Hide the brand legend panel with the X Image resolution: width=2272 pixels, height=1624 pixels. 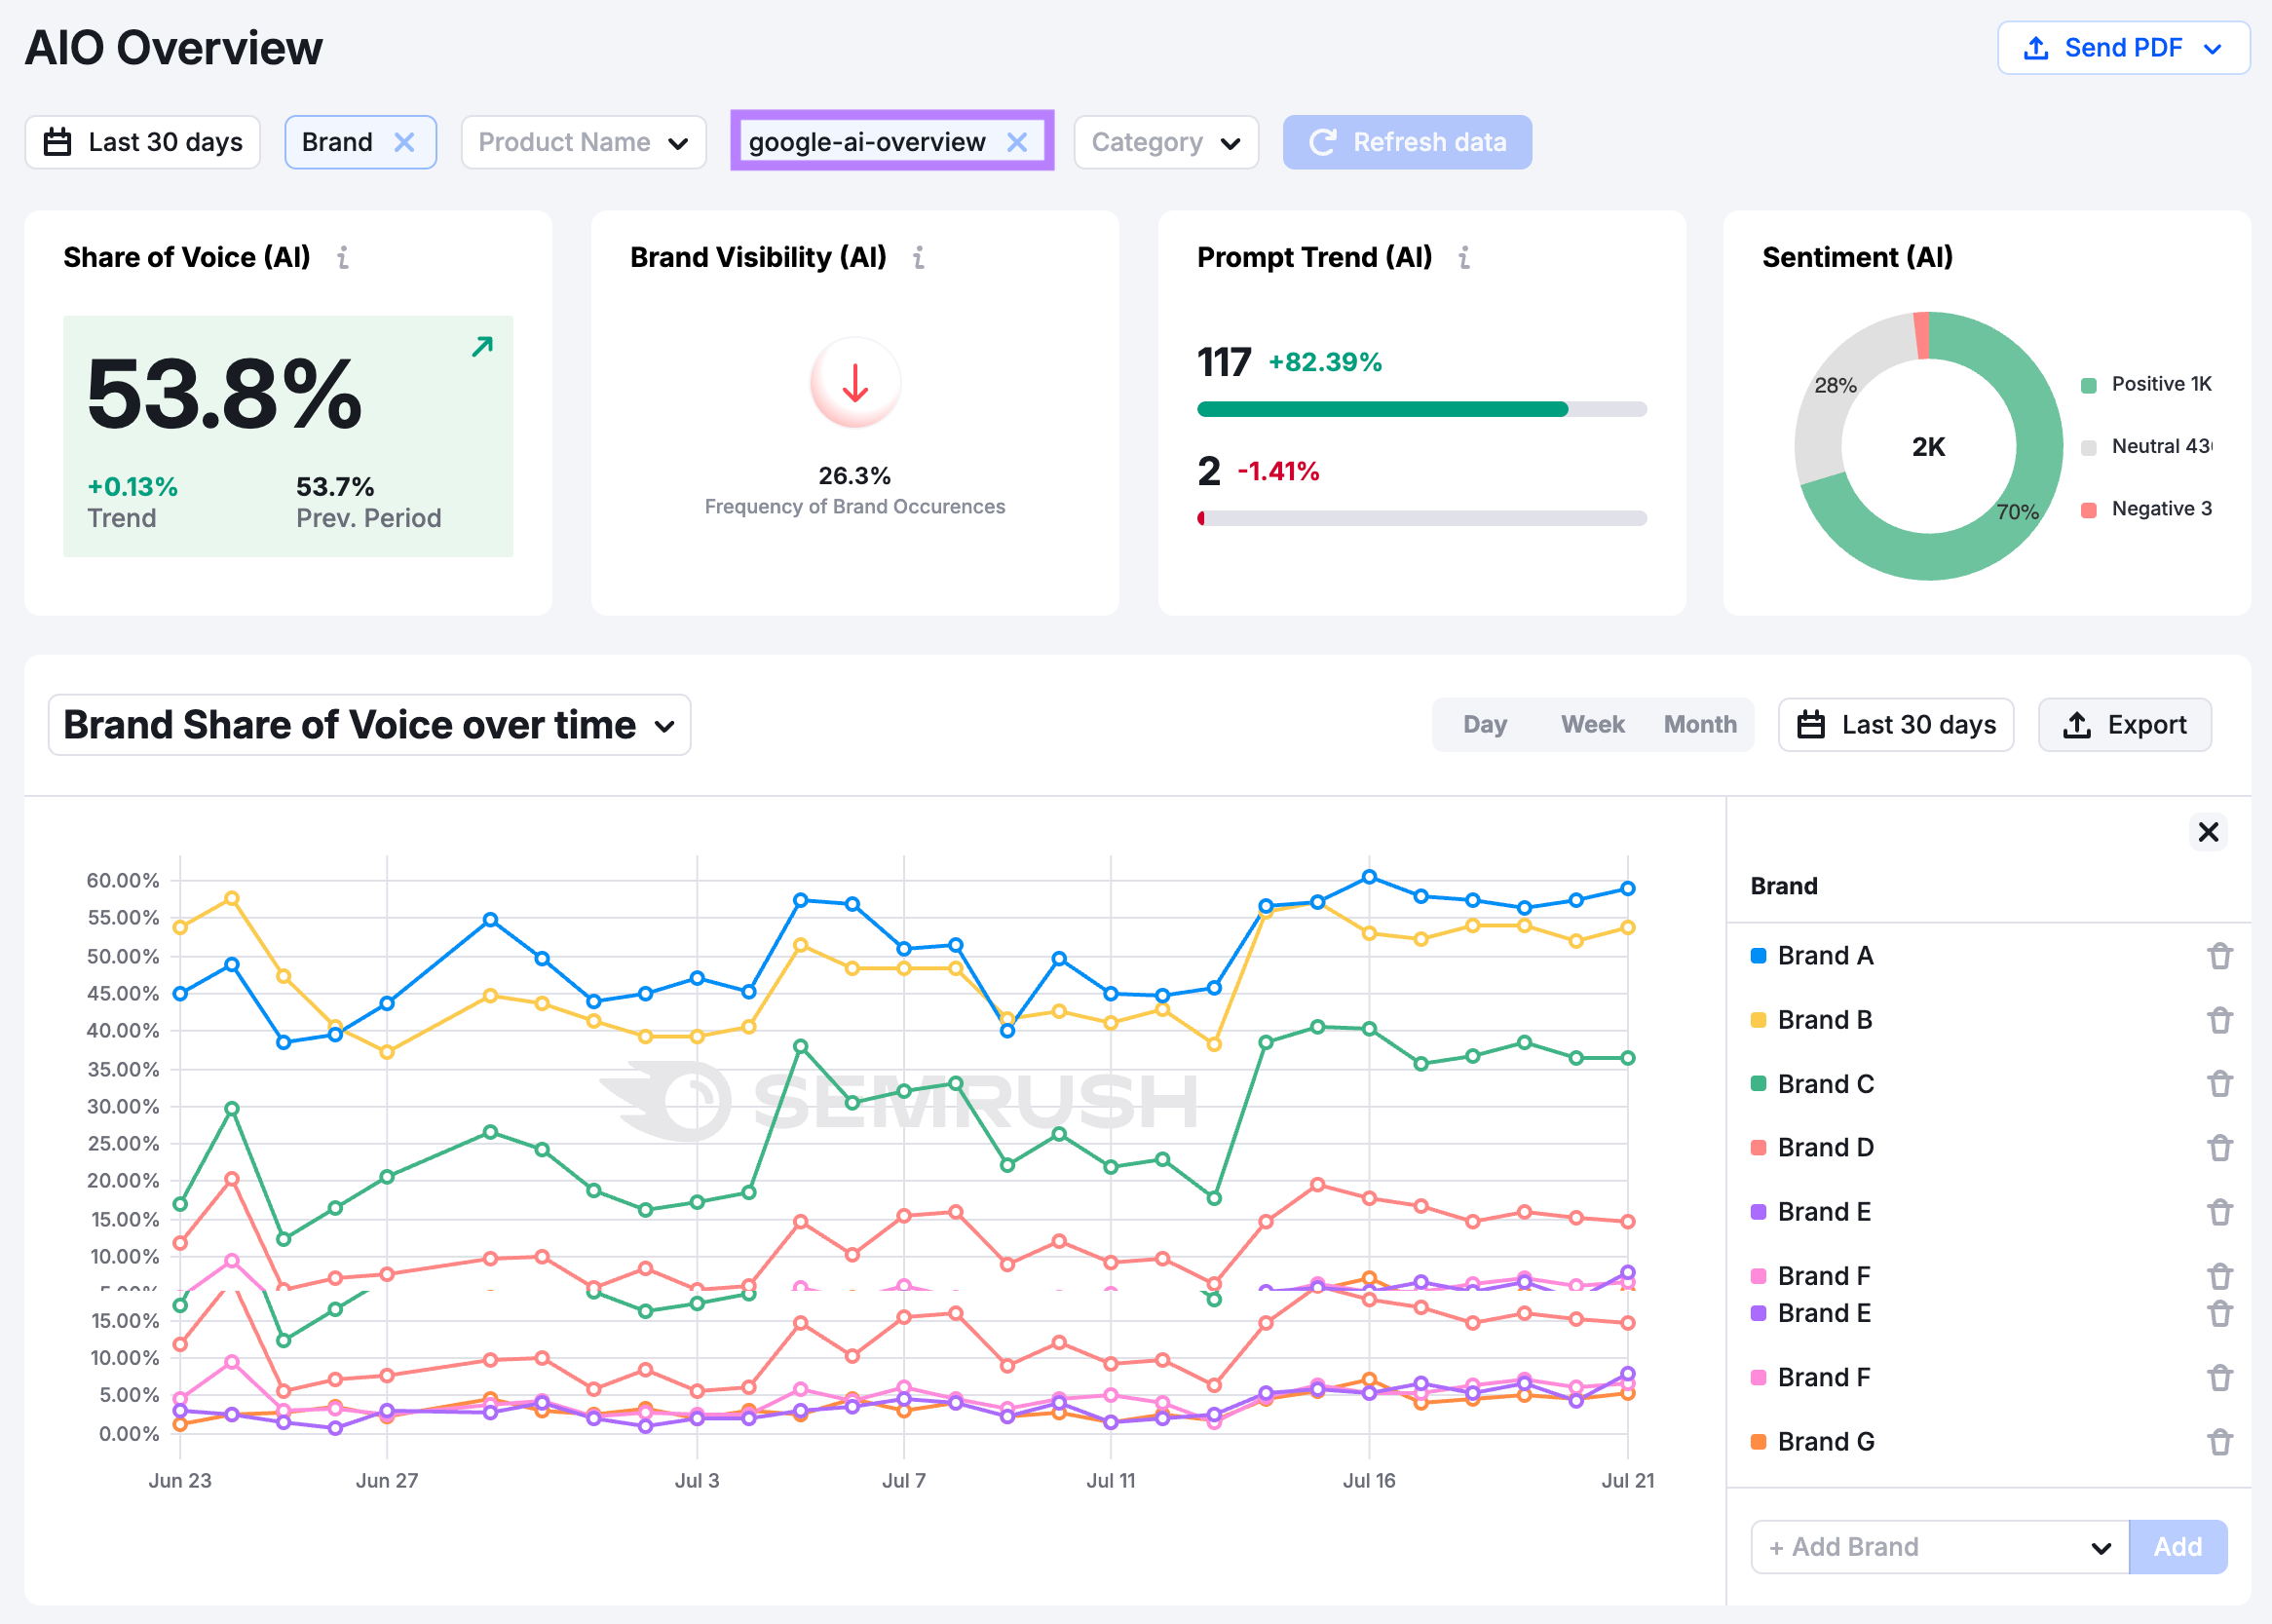pos(2208,831)
